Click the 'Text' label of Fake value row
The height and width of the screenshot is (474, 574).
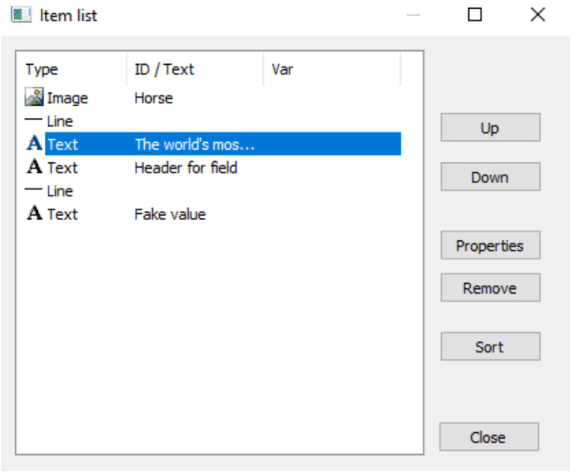tap(63, 214)
